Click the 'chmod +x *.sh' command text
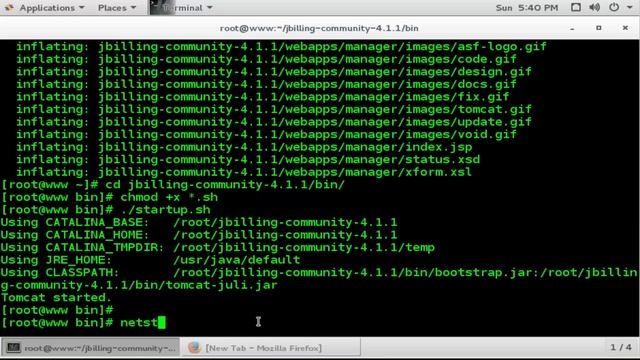Viewport: 640px width, 360px height. tap(169, 197)
